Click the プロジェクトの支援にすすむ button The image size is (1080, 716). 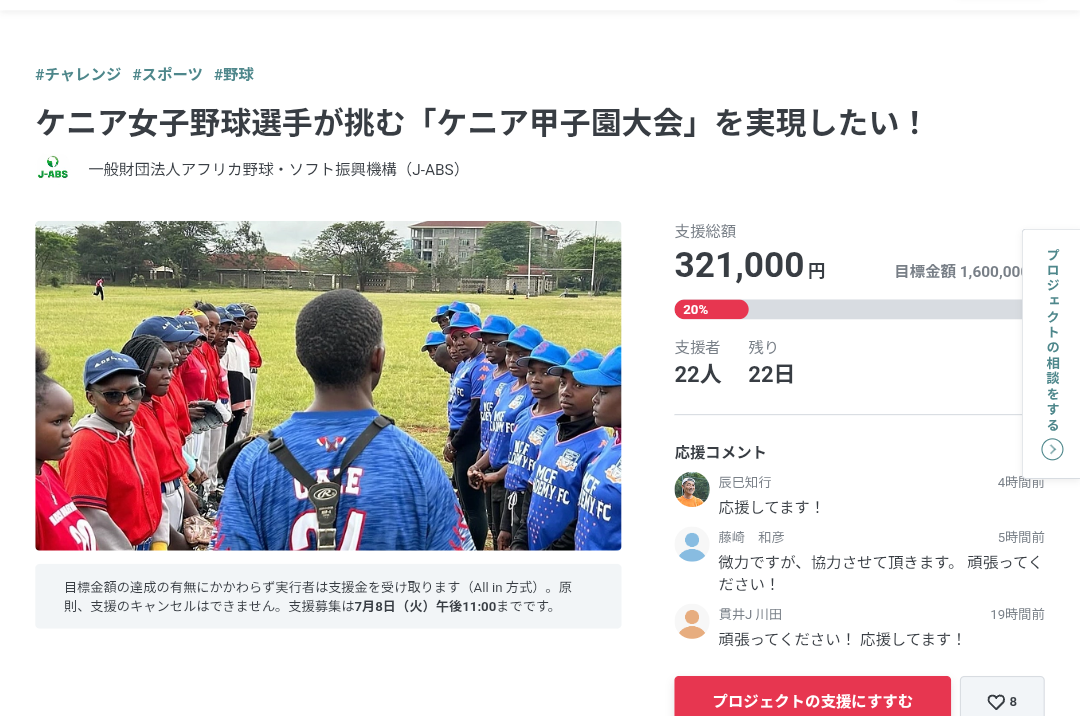812,698
